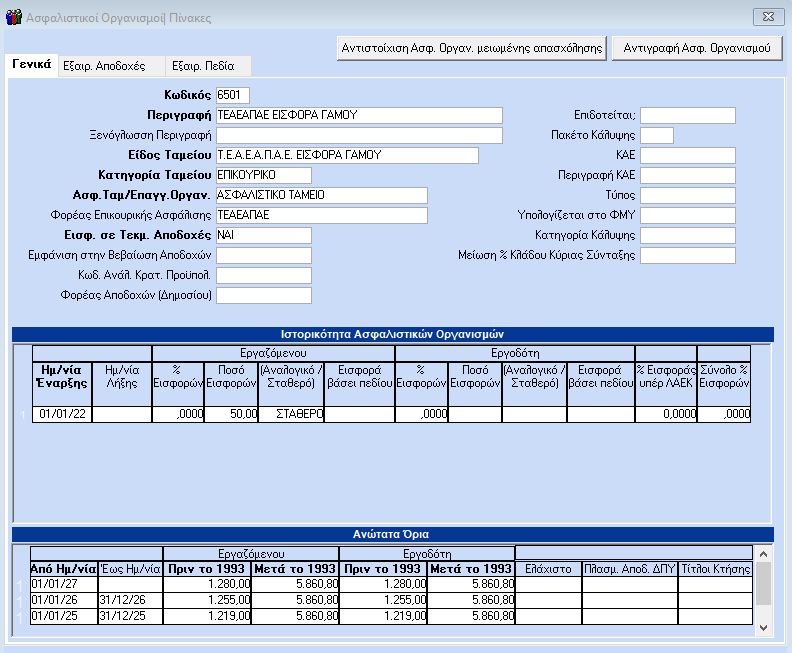
Task: Click the empty Ξενόγλωσση Περιγραφή field
Action: click(359, 135)
